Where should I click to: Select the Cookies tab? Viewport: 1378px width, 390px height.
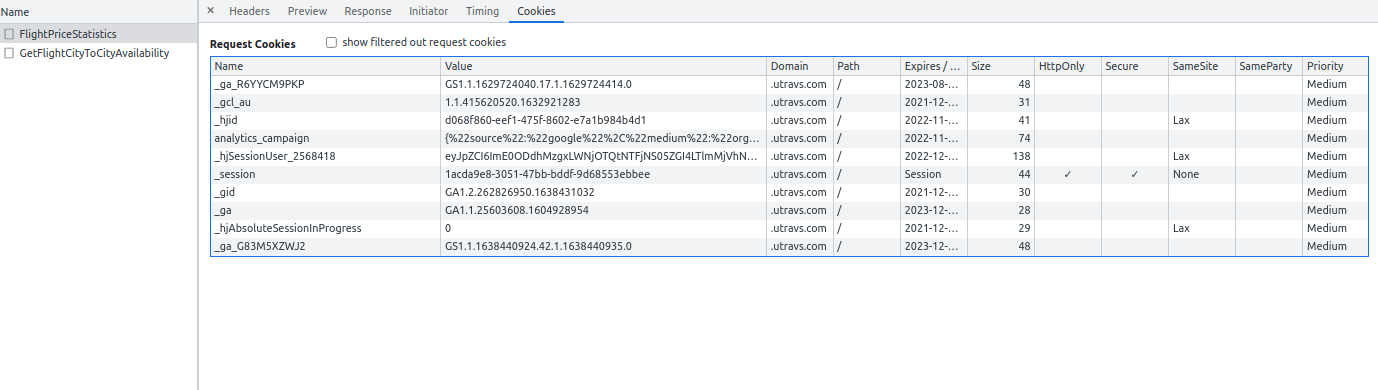click(x=536, y=11)
